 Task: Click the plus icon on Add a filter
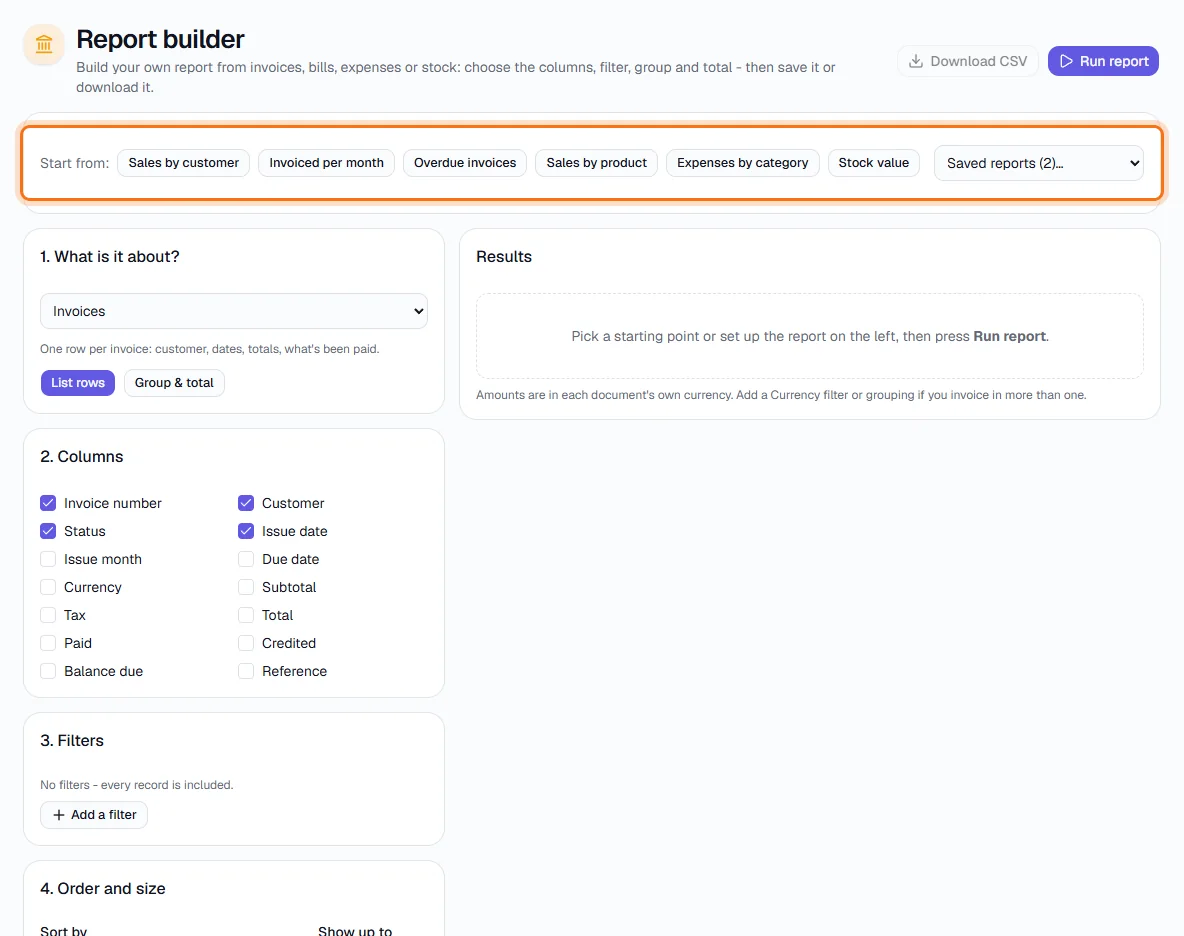[x=59, y=814]
